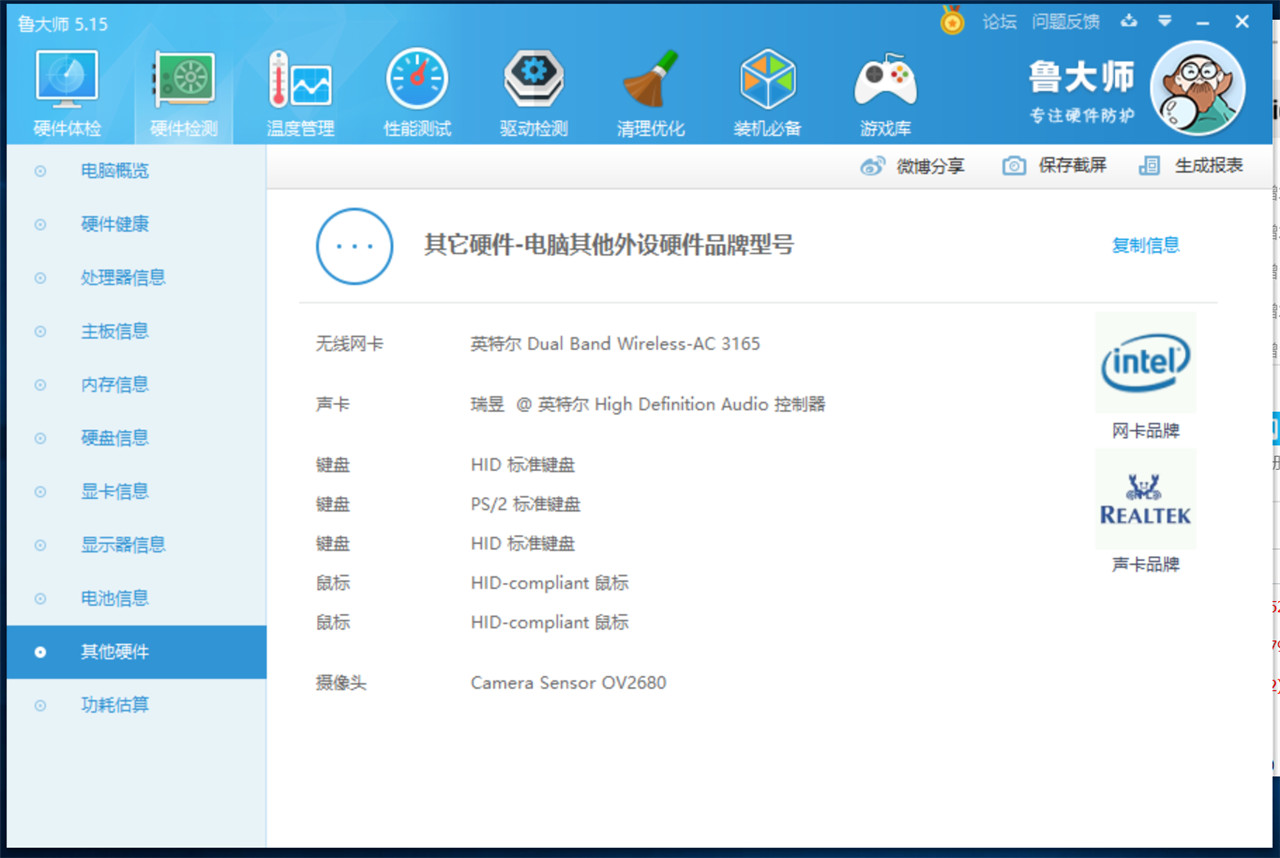This screenshot has width=1280, height=858.
Task: Go to 驱动检测 driver detection
Action: click(534, 94)
